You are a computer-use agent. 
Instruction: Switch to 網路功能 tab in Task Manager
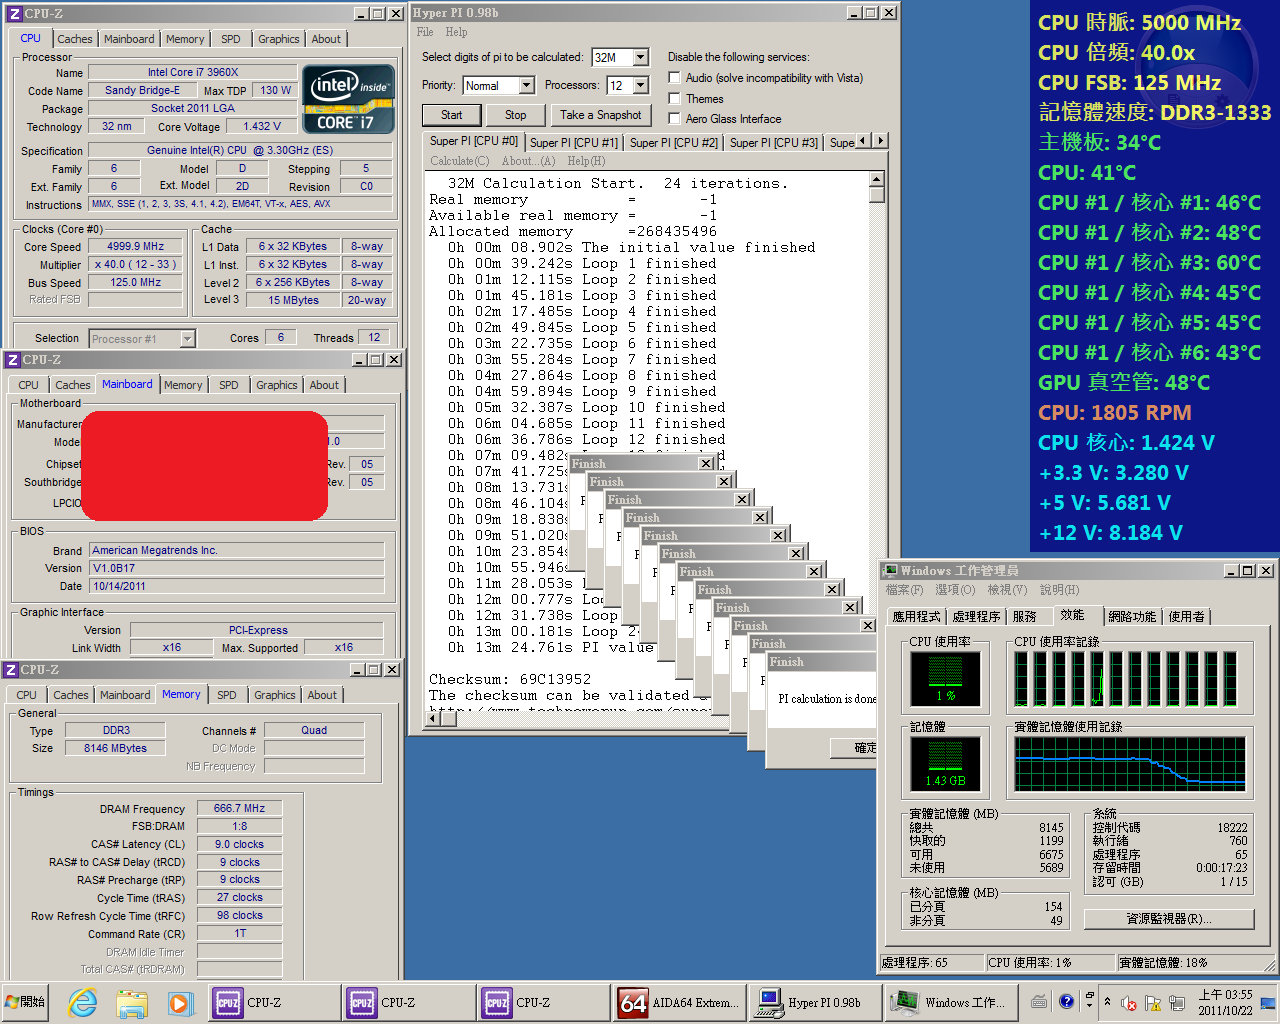click(x=1132, y=616)
